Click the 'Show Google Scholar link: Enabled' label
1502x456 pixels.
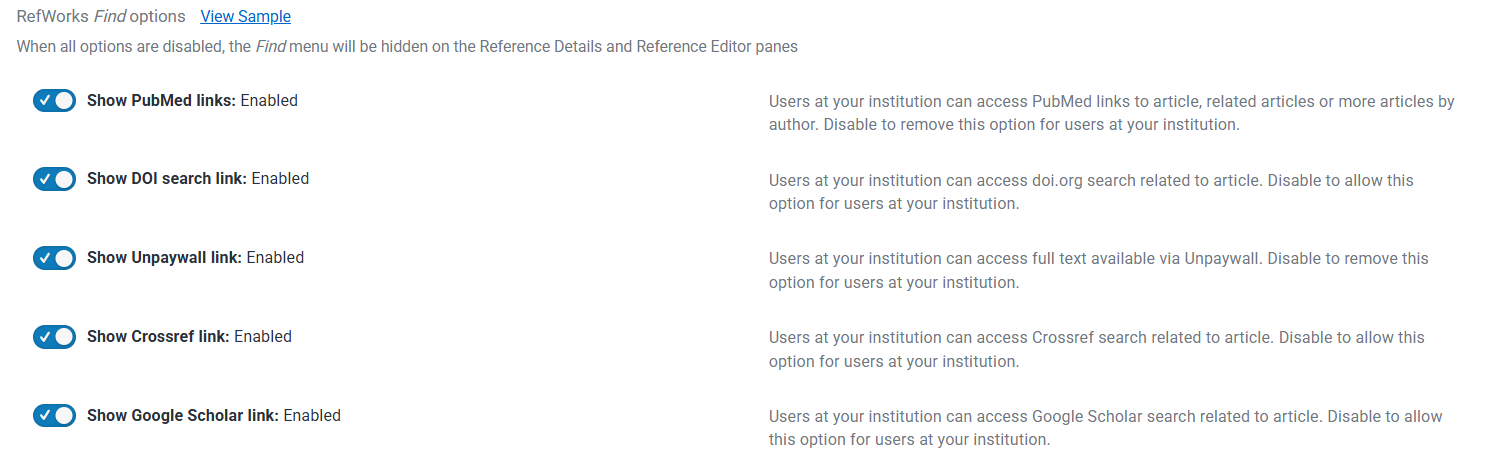pyautogui.click(x=214, y=415)
